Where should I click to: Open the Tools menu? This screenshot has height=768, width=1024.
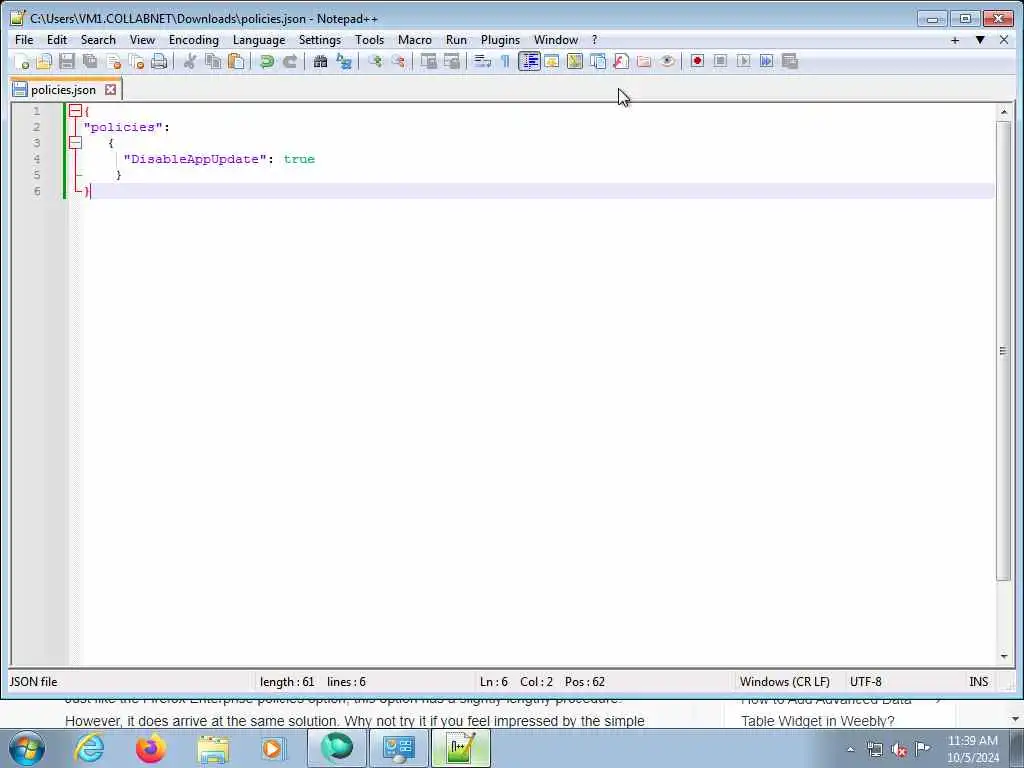(370, 40)
